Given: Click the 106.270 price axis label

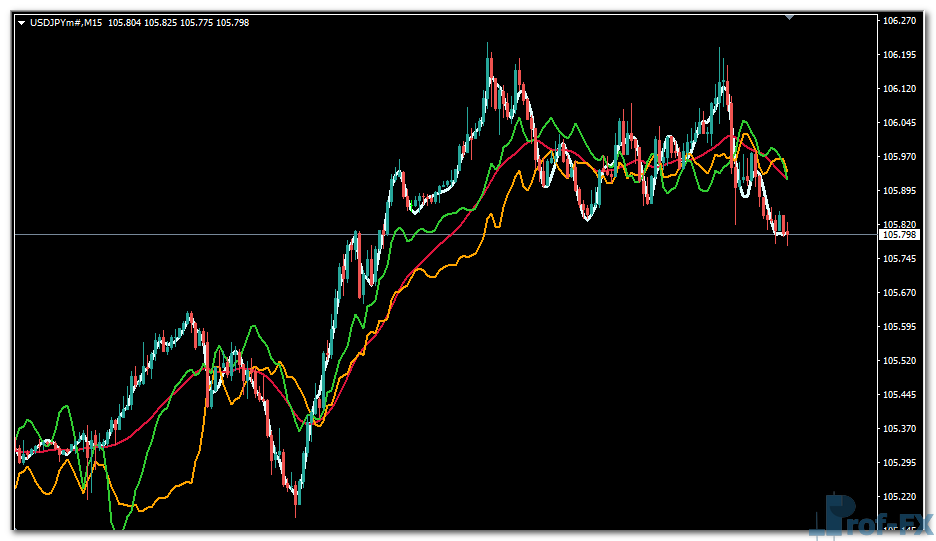Looking at the screenshot, I should [899, 20].
